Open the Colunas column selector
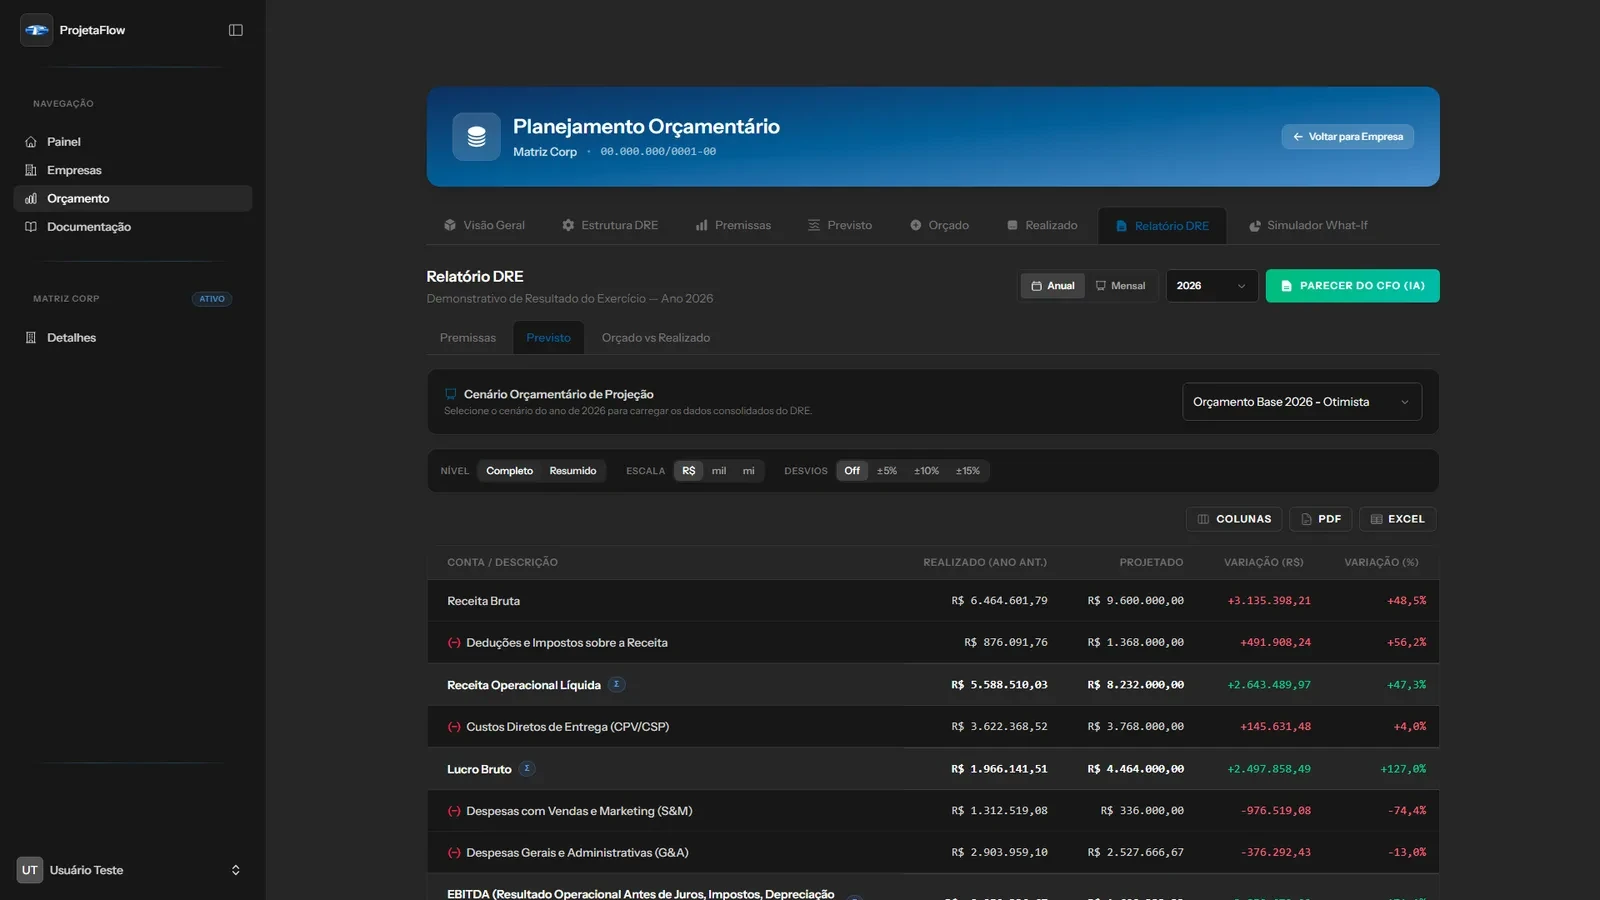The width and height of the screenshot is (1600, 900). click(1234, 519)
